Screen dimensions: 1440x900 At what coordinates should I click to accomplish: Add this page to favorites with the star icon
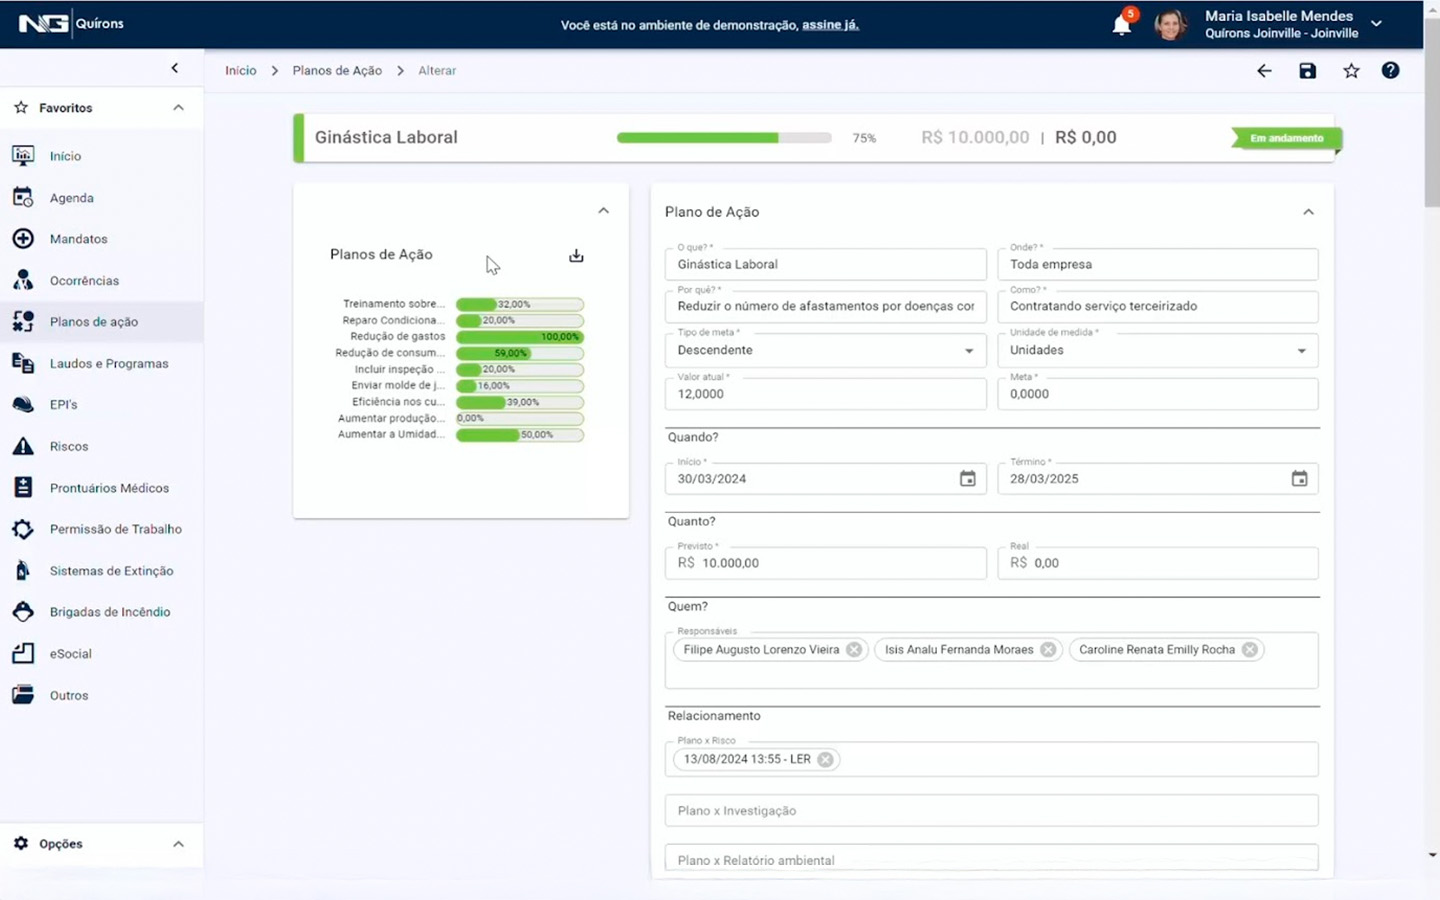tap(1351, 71)
